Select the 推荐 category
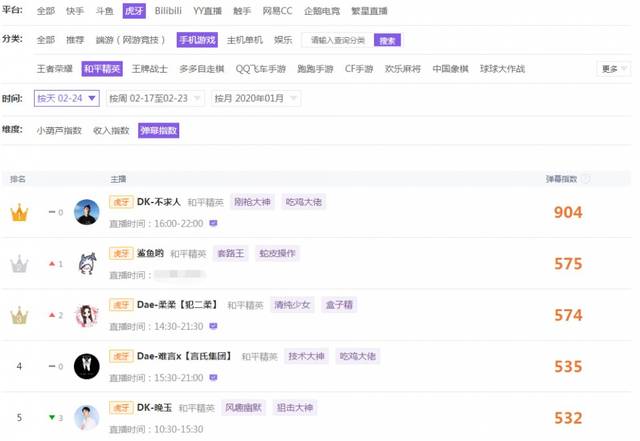Screen dimensions: 640x441 [75, 40]
